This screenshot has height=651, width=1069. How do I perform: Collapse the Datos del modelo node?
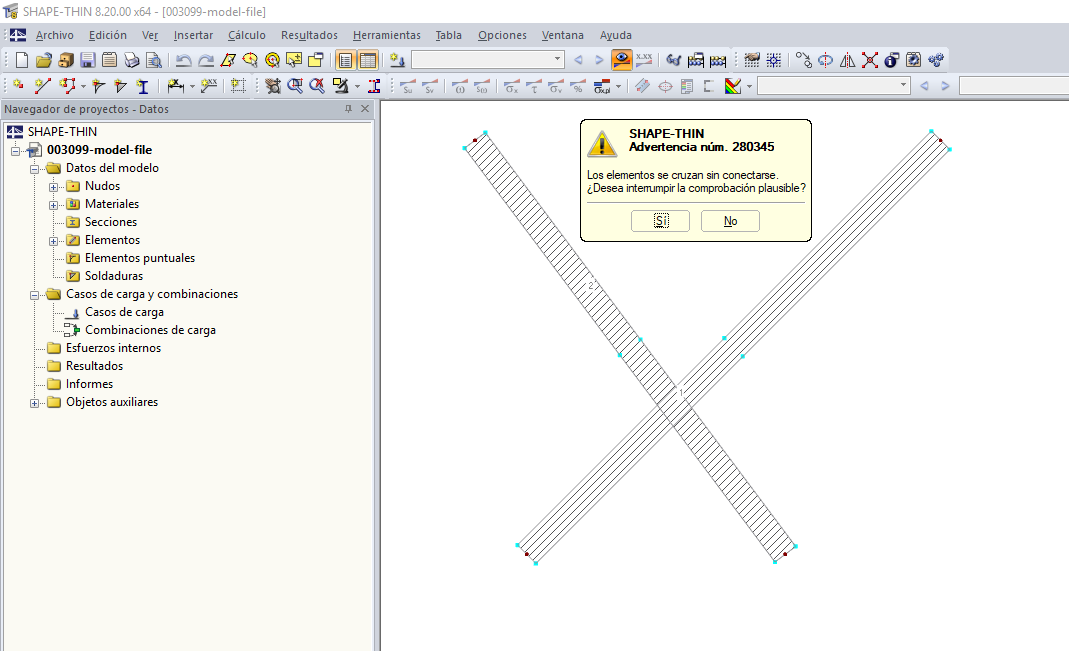[x=34, y=168]
